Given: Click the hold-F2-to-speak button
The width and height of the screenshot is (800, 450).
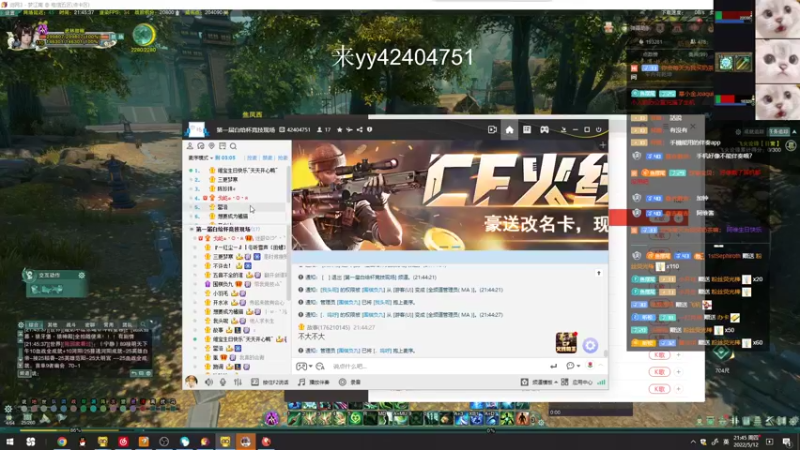Looking at the screenshot, I should point(270,382).
